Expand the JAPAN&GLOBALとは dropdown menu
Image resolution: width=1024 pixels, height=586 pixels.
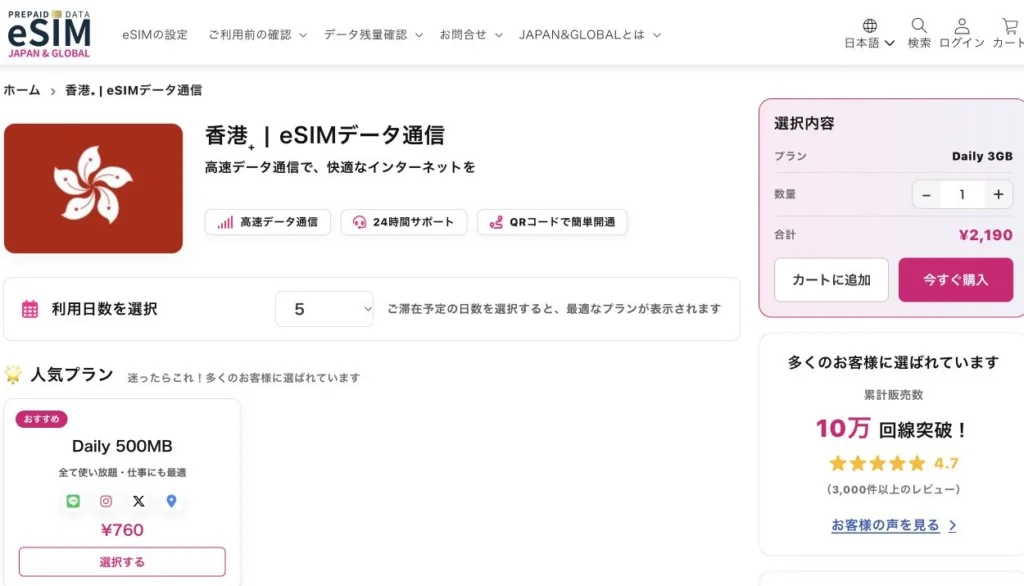(x=590, y=35)
